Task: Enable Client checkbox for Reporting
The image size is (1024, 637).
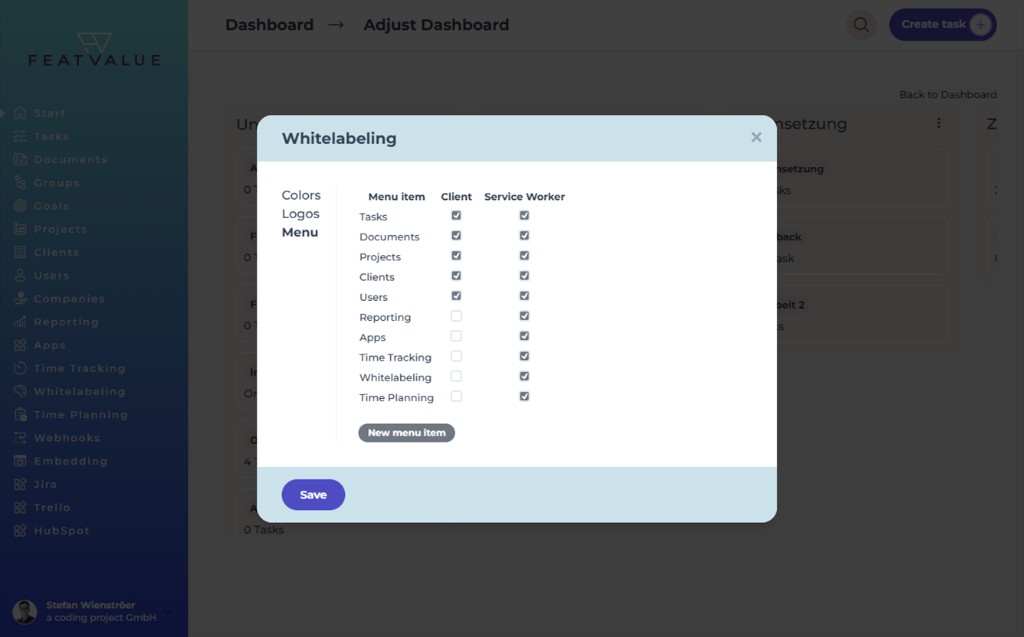Action: (x=456, y=316)
